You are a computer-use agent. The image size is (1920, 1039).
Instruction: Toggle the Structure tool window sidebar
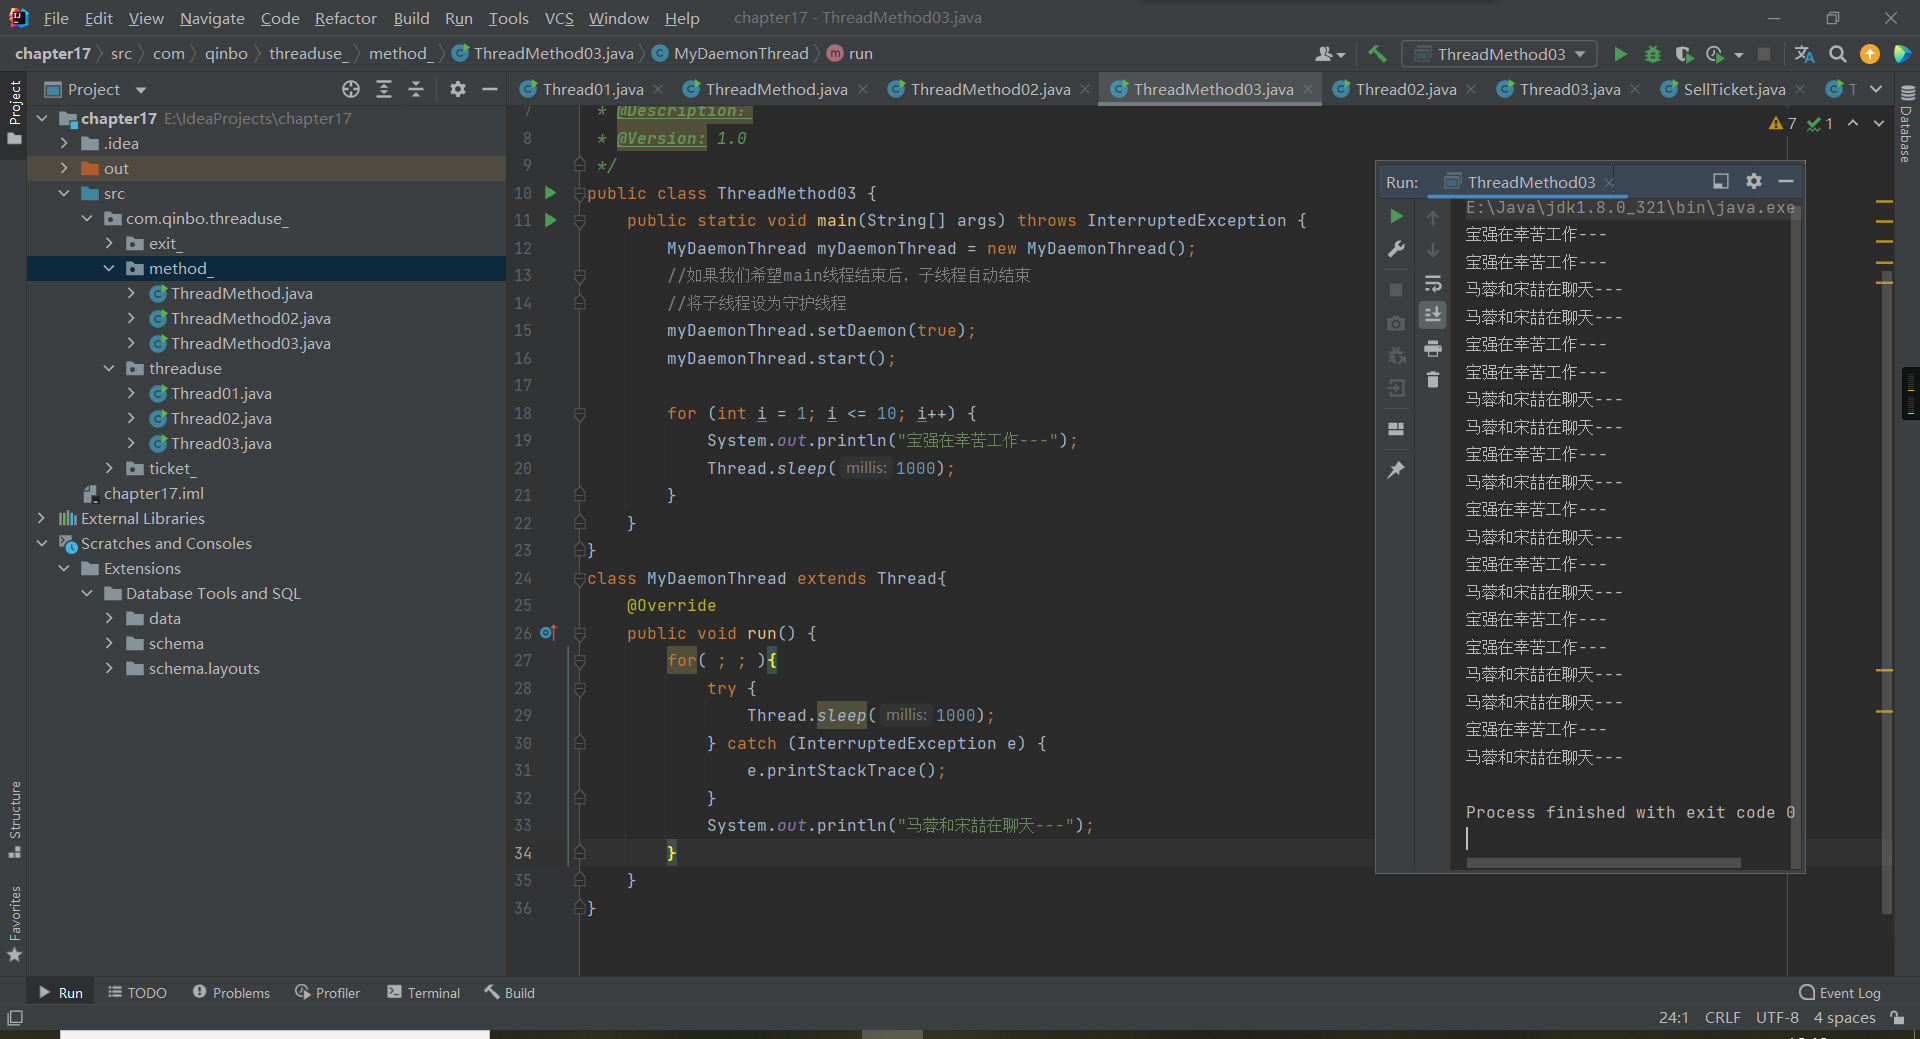pos(14,819)
